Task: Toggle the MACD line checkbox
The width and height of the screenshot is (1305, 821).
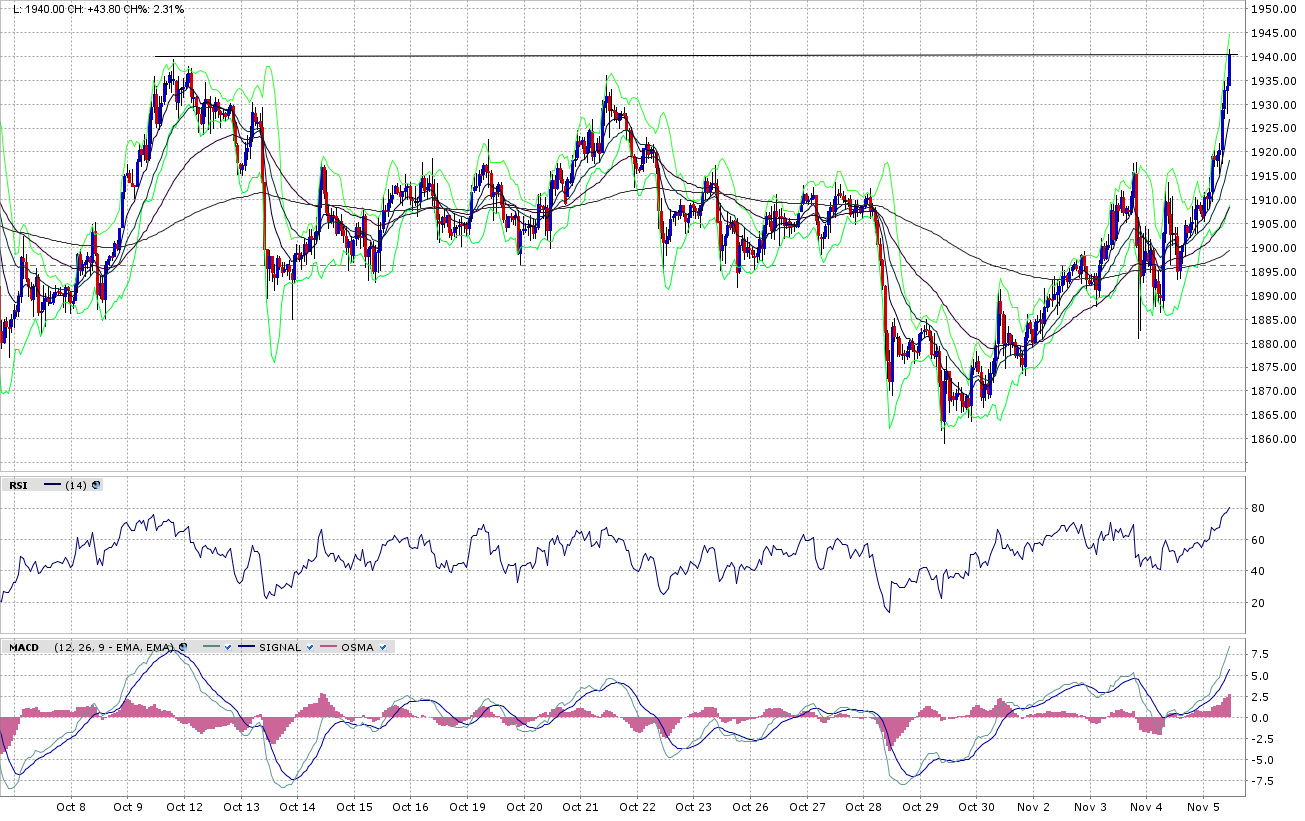Action: [229, 647]
